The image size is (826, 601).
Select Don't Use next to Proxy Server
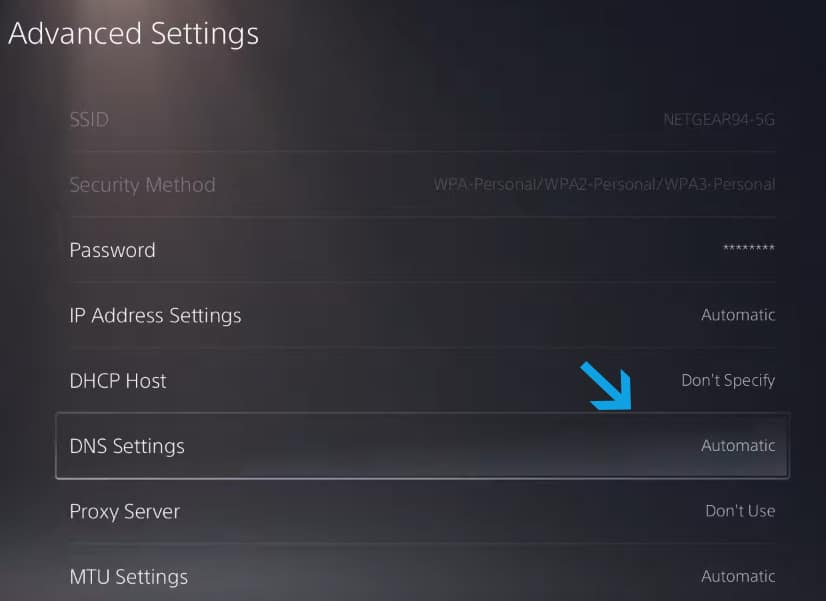[740, 511]
